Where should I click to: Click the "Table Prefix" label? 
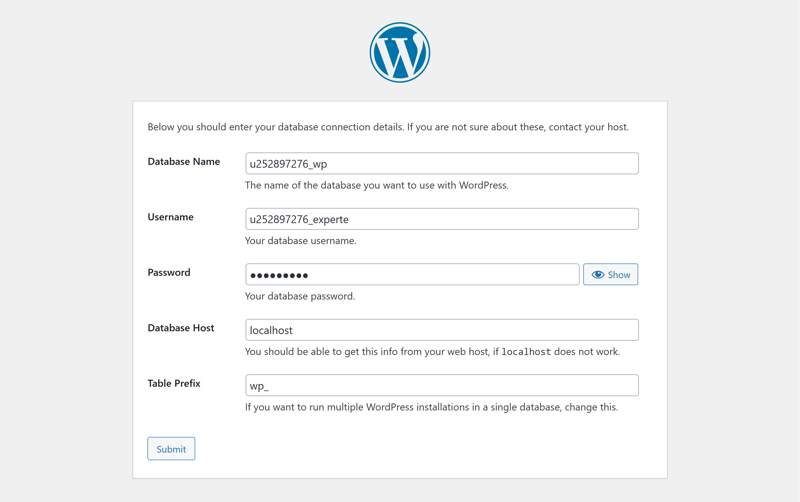174,384
